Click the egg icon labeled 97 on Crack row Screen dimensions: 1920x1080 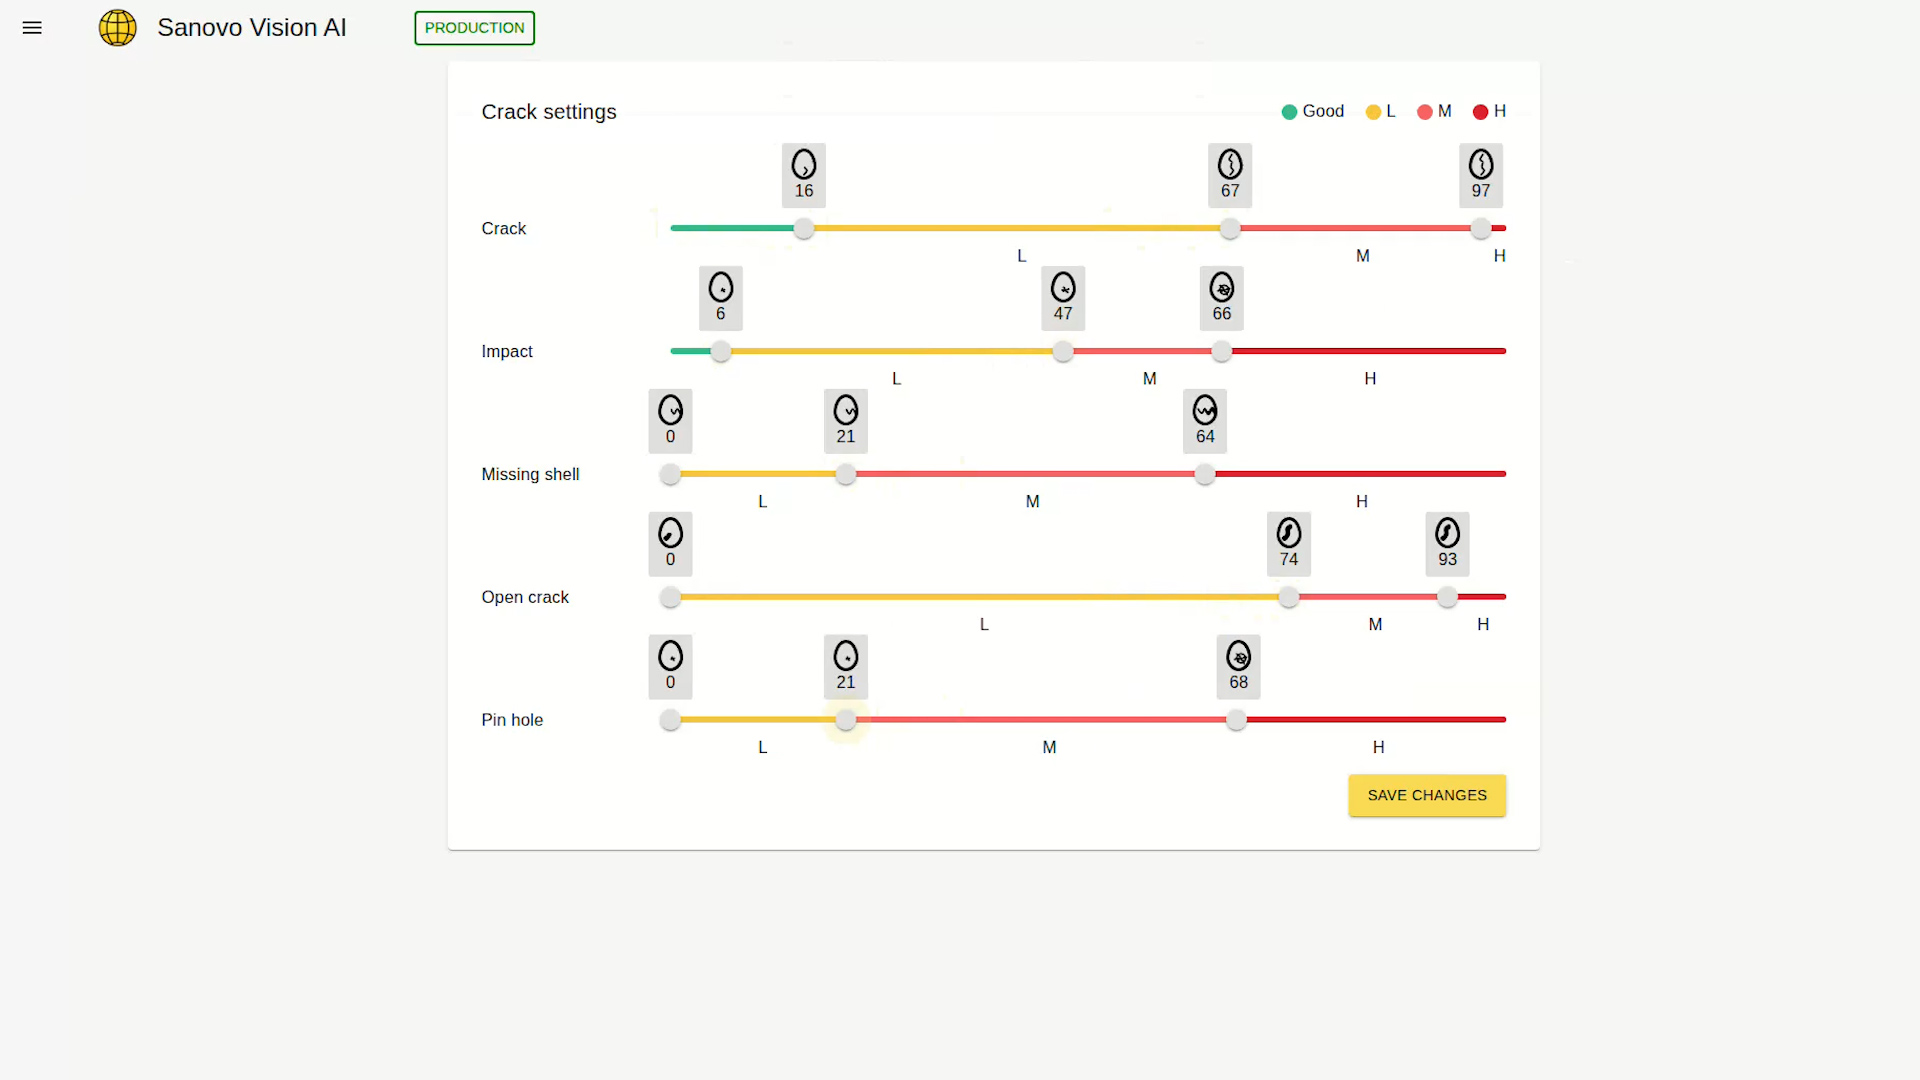(1481, 175)
